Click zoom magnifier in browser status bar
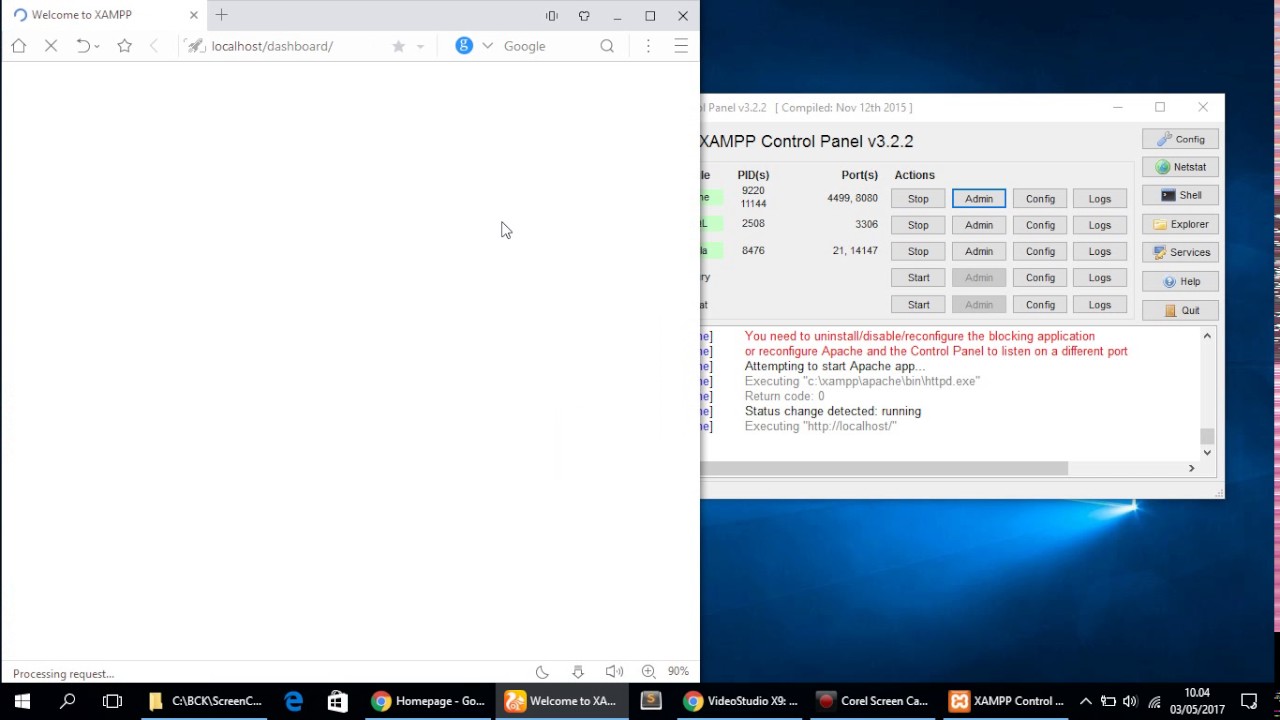The height and width of the screenshot is (720, 1280). 648,672
